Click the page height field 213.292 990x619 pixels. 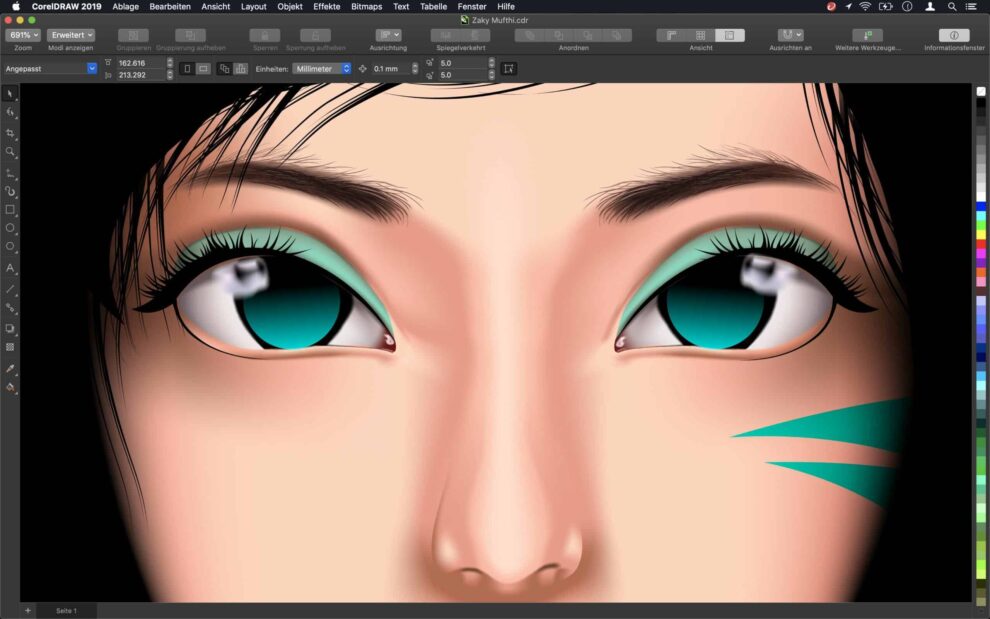pos(140,75)
